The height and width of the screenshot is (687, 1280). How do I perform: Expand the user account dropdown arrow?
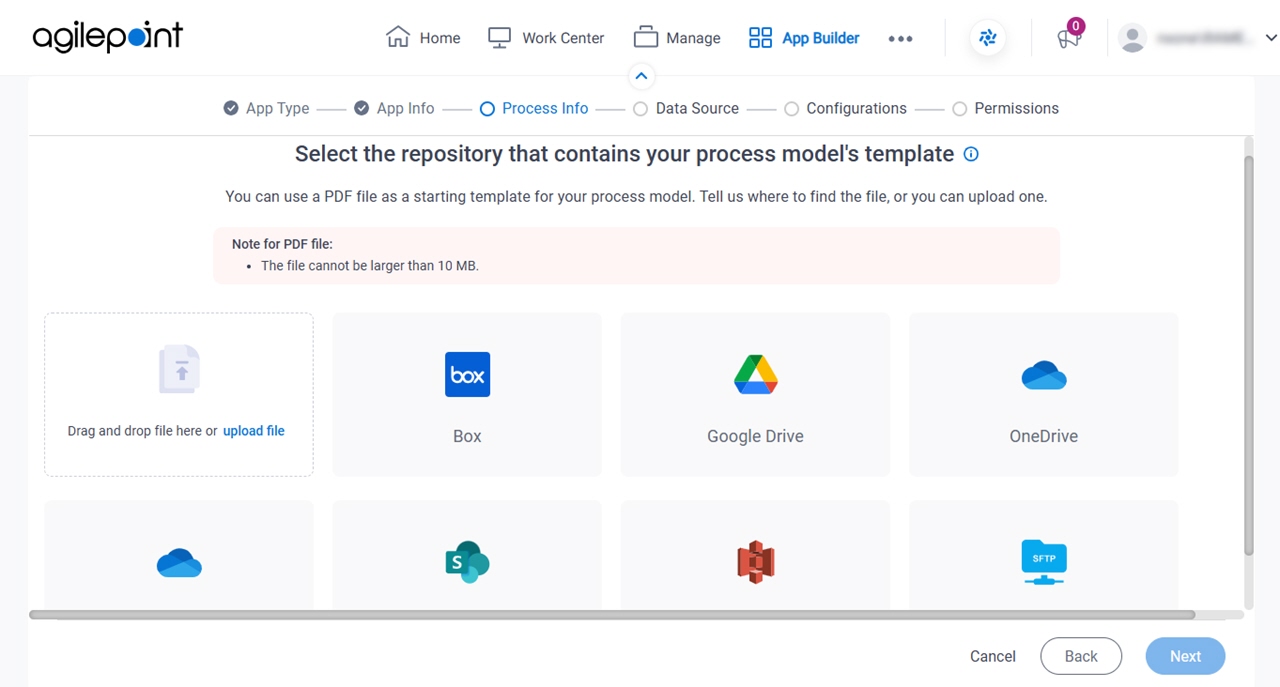[x=1271, y=38]
